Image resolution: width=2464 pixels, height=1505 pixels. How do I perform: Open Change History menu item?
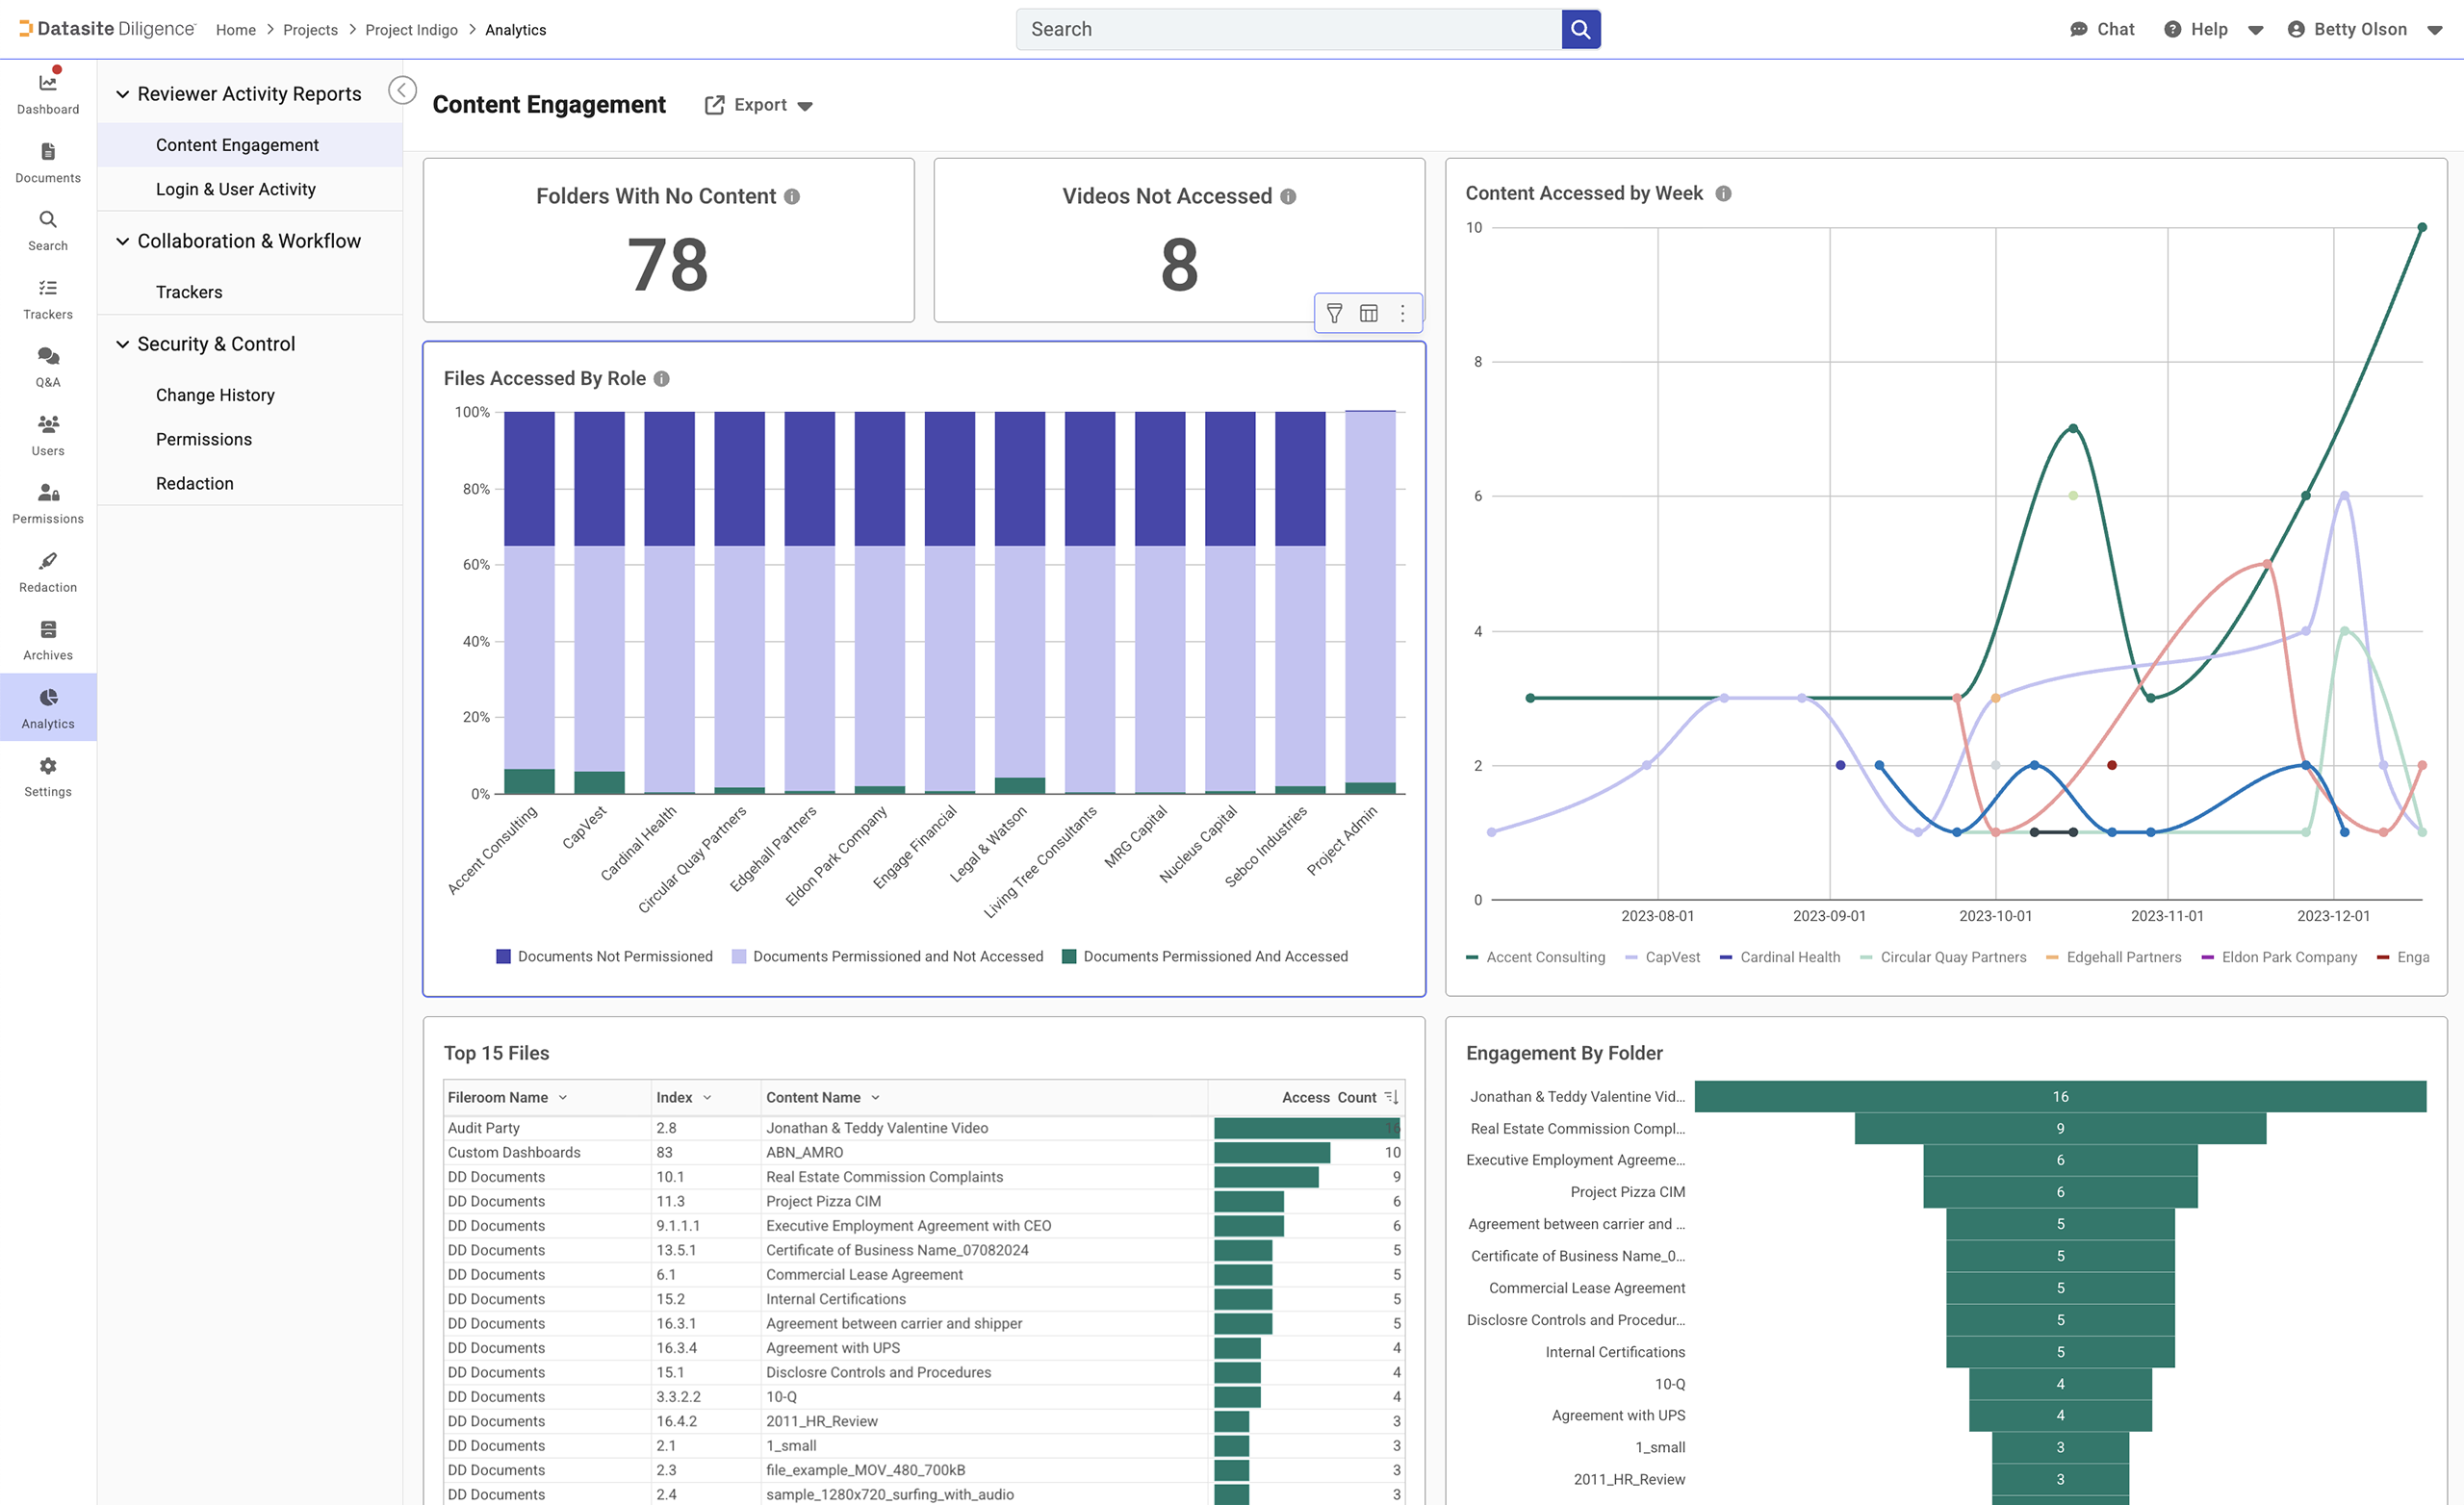[215, 395]
